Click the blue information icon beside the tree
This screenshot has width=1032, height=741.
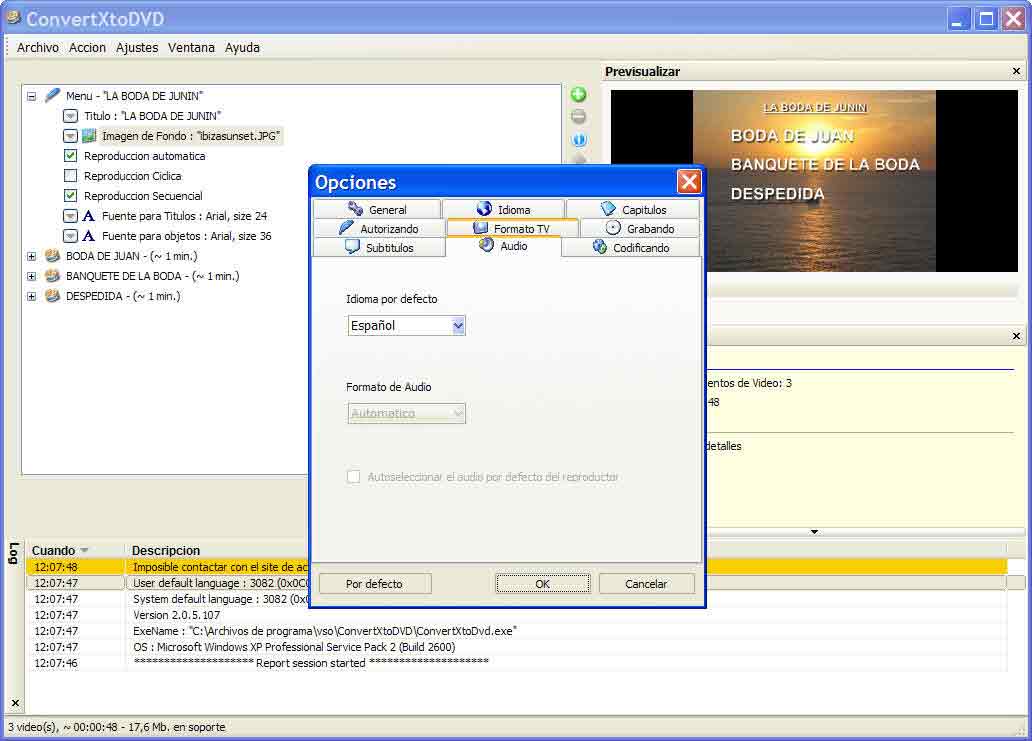coord(579,140)
